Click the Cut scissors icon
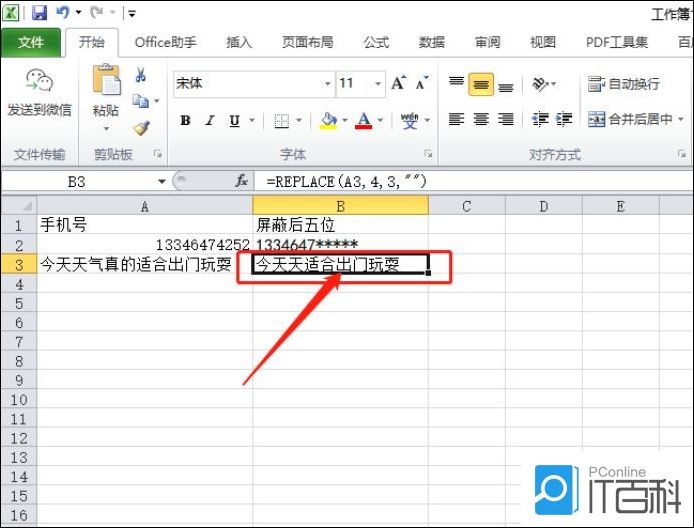Screen dimensions: 694x528 point(141,75)
